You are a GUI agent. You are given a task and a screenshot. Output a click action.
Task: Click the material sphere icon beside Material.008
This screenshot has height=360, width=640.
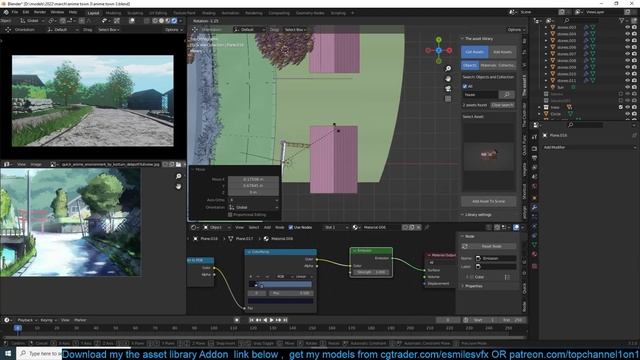[x=355, y=227]
